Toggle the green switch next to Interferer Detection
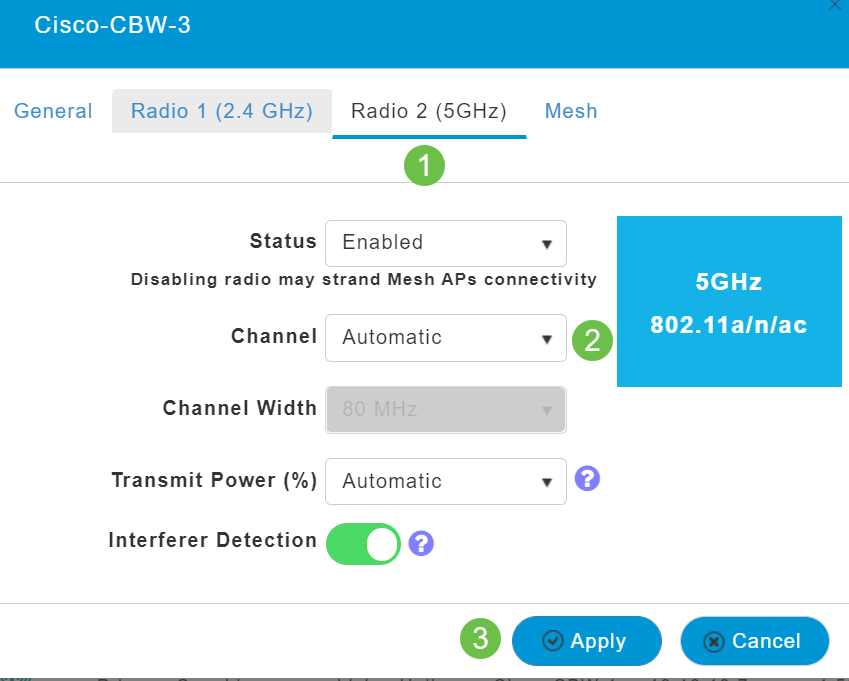This screenshot has width=849, height=681. click(x=363, y=543)
